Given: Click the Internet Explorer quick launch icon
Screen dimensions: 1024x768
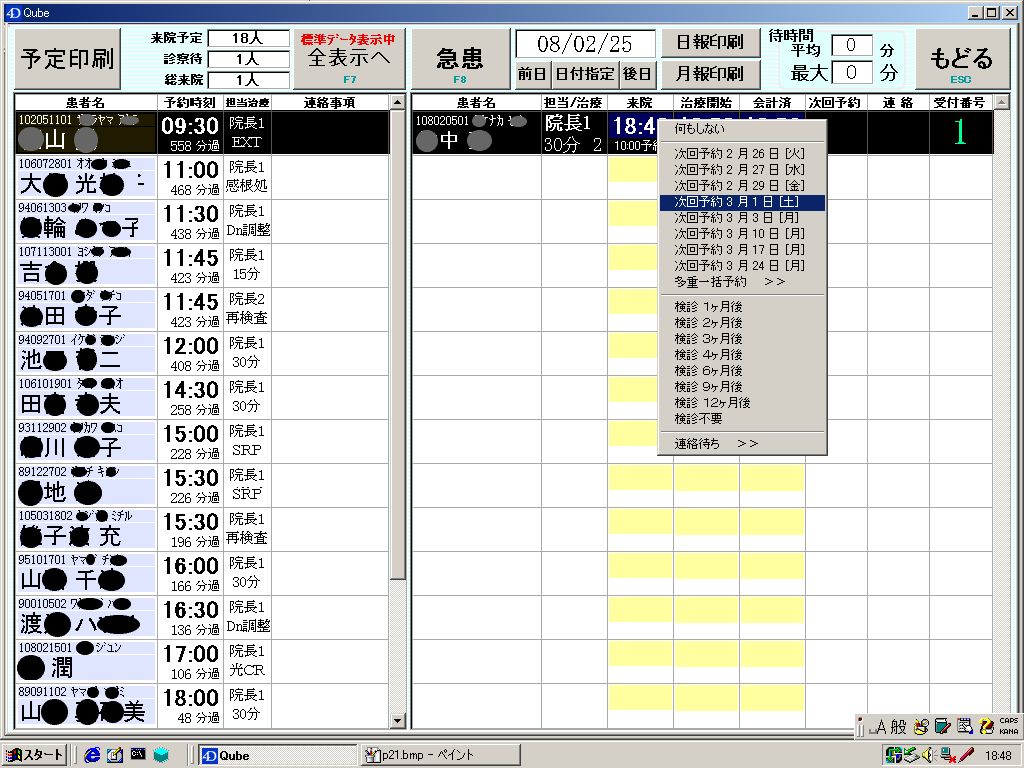Looking at the screenshot, I should pyautogui.click(x=93, y=755).
